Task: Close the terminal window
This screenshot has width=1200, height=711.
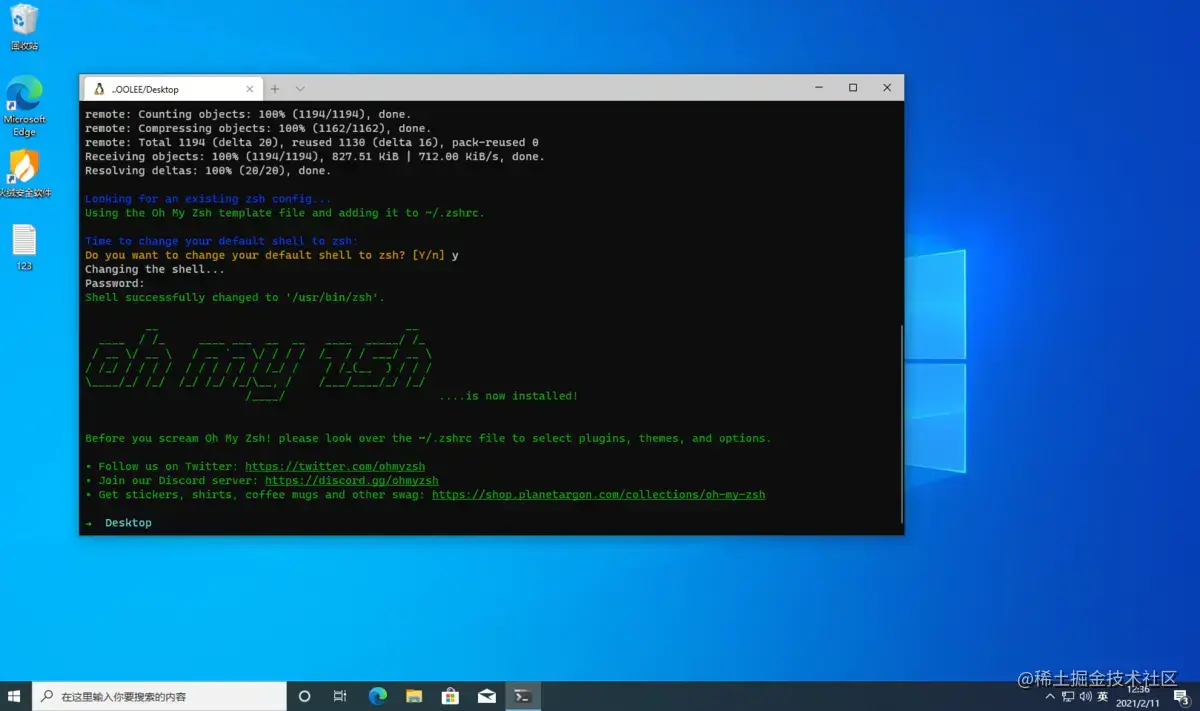Action: pyautogui.click(x=887, y=88)
